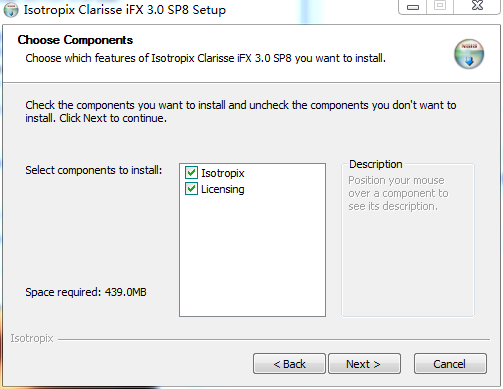Go to the previous step with < Back

pos(289,364)
